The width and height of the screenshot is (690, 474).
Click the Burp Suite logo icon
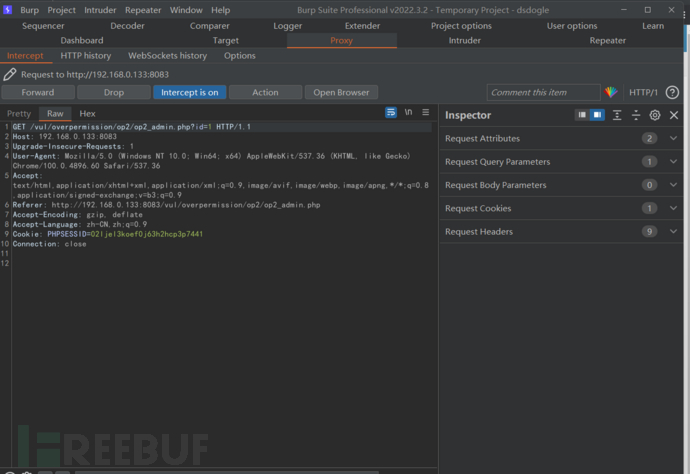tap(7, 9)
